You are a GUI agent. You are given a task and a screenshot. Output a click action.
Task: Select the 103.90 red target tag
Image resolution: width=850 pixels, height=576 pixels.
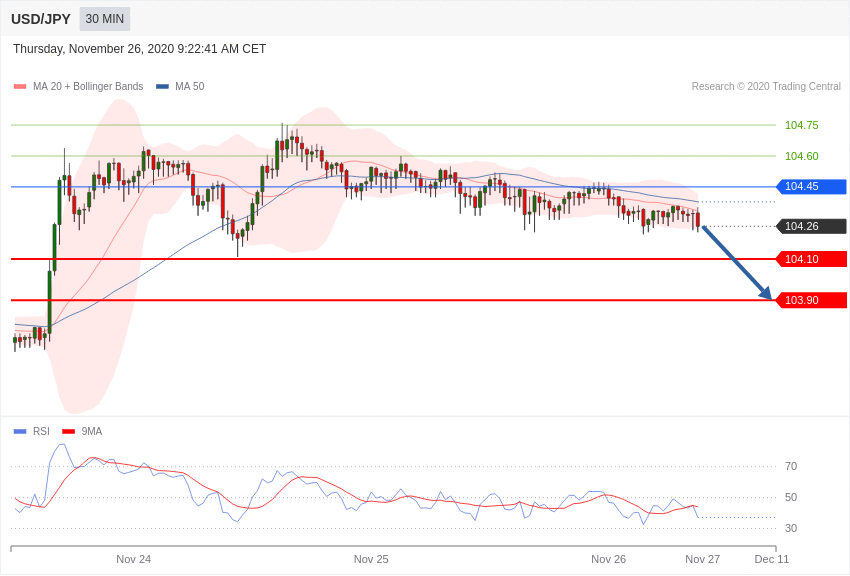[812, 300]
